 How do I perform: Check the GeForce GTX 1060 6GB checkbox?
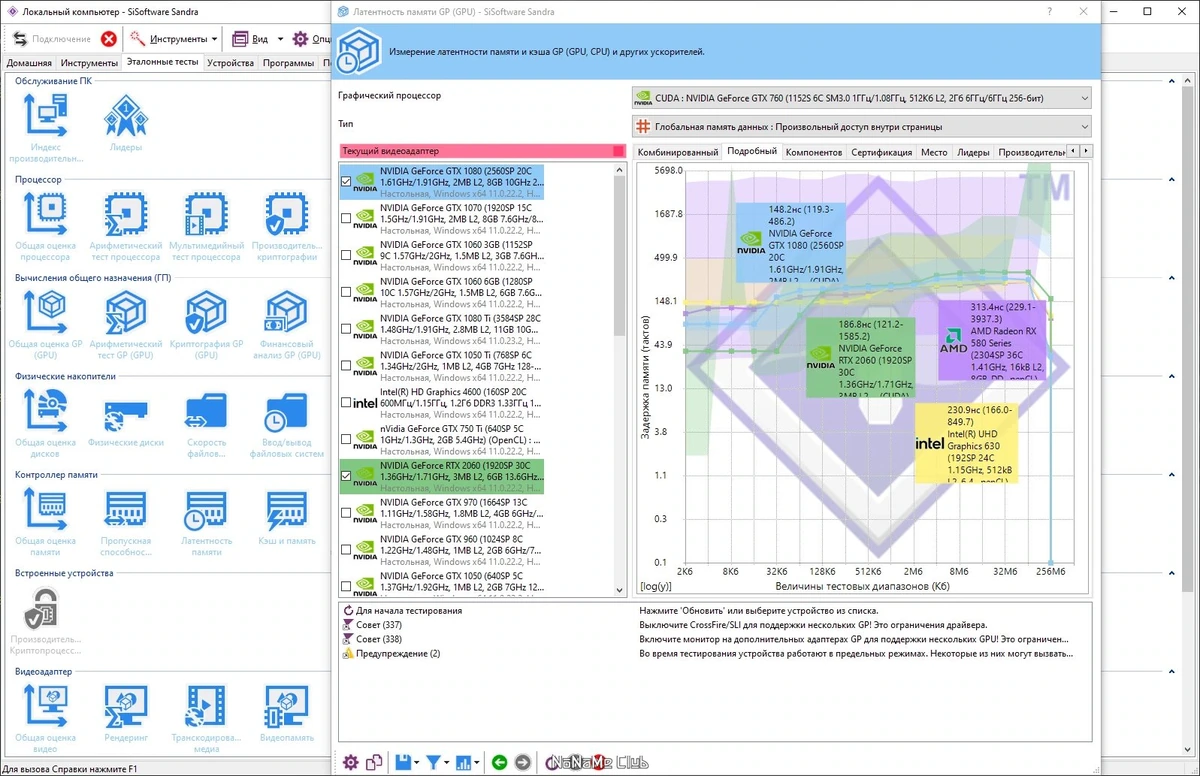(346, 293)
